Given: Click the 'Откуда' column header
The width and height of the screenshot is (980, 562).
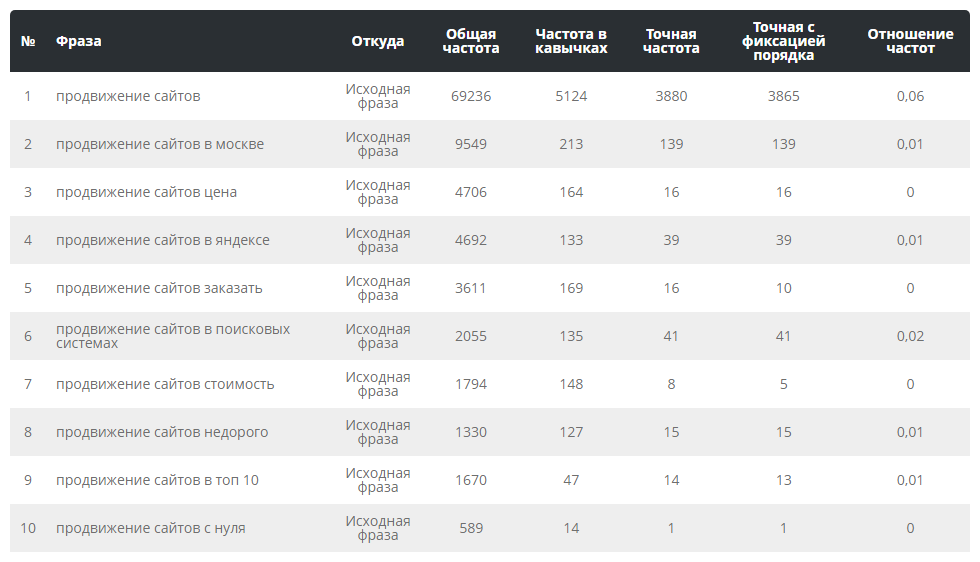Looking at the screenshot, I should [378, 41].
